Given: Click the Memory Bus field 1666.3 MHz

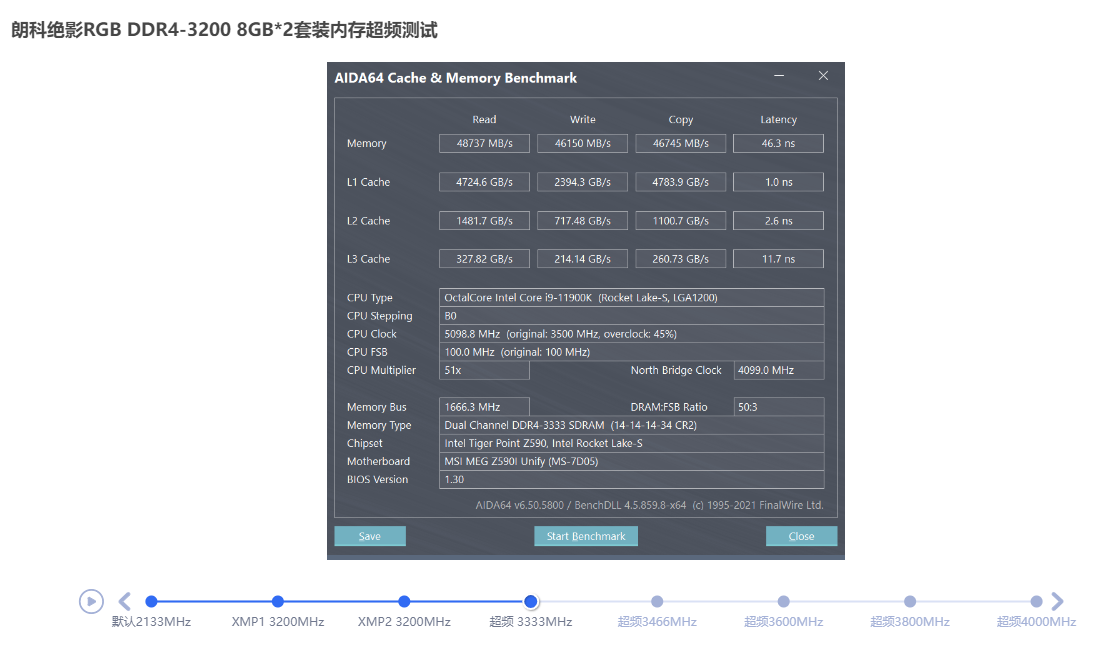Looking at the screenshot, I should (x=484, y=407).
